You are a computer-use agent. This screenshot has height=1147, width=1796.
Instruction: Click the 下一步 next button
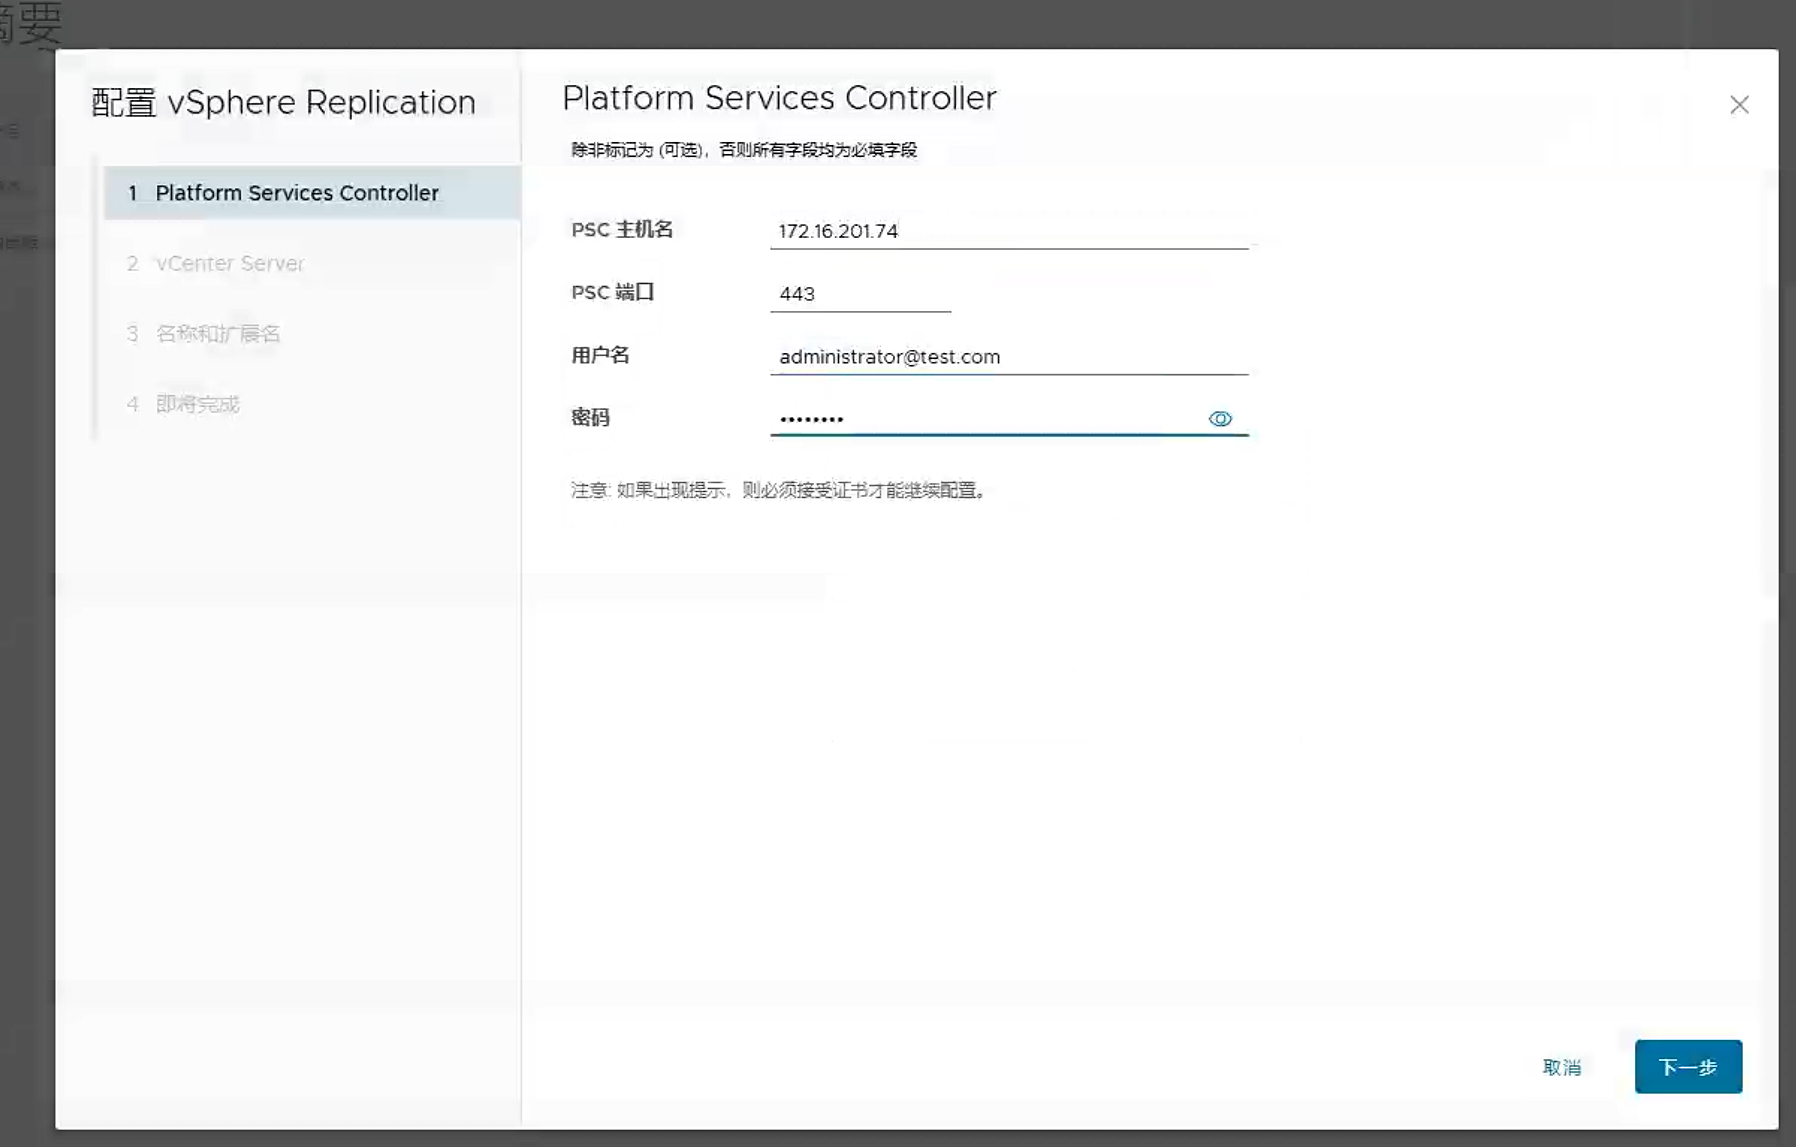pyautogui.click(x=1688, y=1067)
